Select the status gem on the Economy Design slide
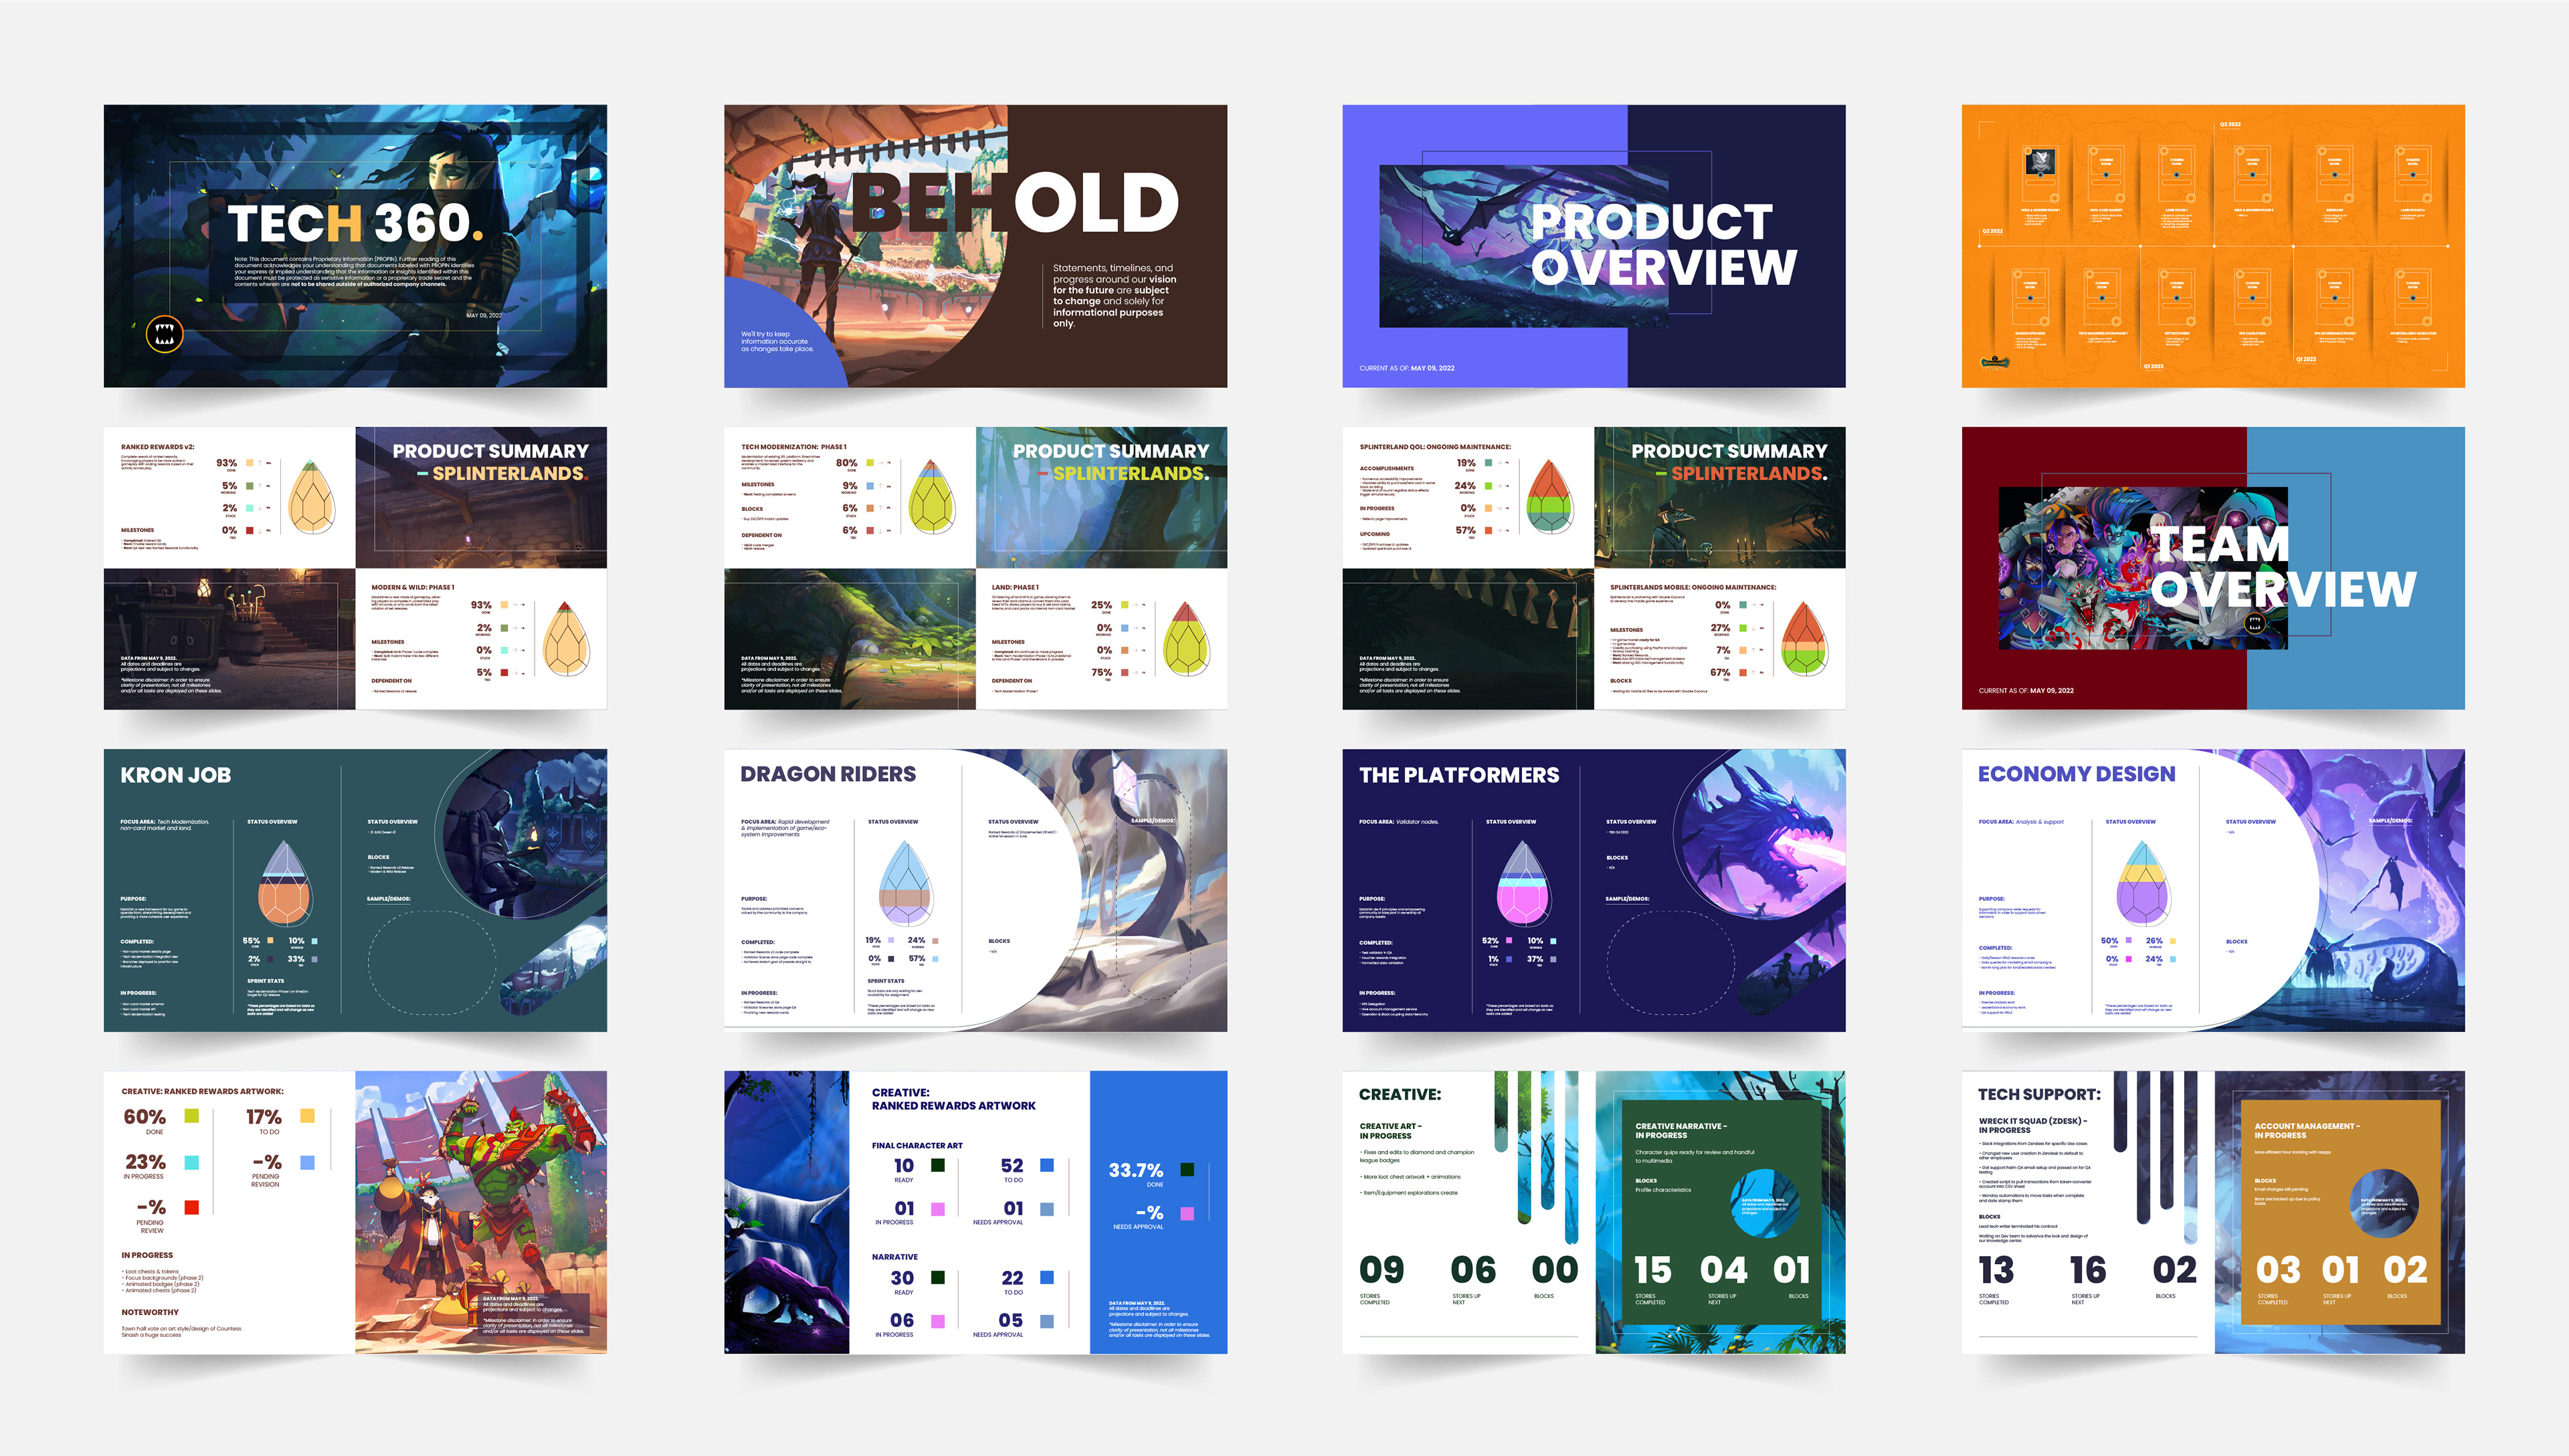Image resolution: width=2569 pixels, height=1456 pixels. 2143,883
